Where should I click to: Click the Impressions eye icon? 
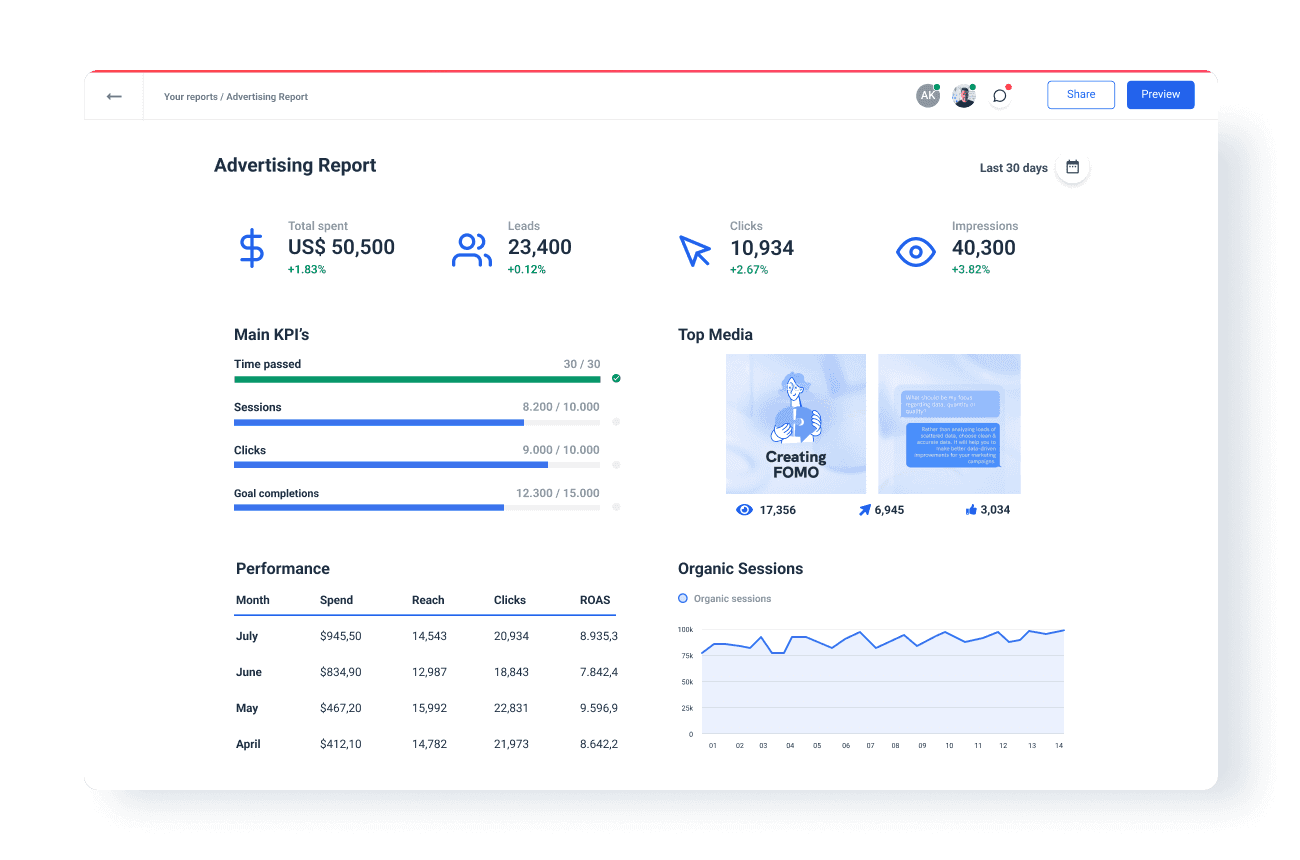click(x=915, y=252)
